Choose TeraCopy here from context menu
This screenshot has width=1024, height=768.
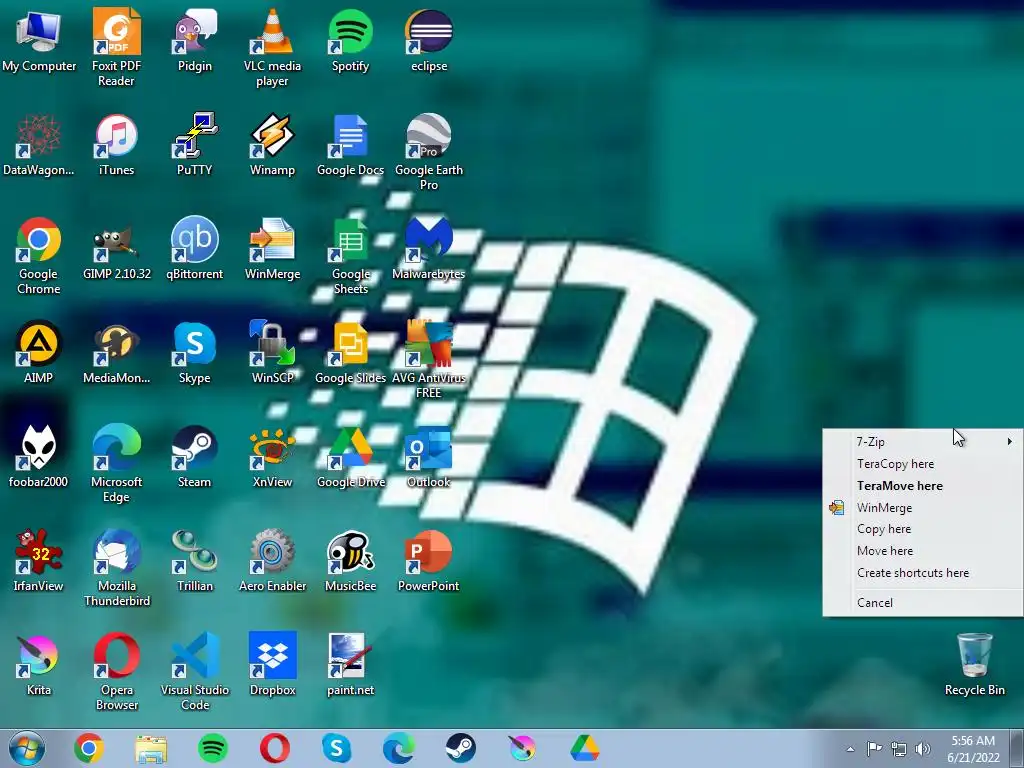pyautogui.click(x=922, y=464)
